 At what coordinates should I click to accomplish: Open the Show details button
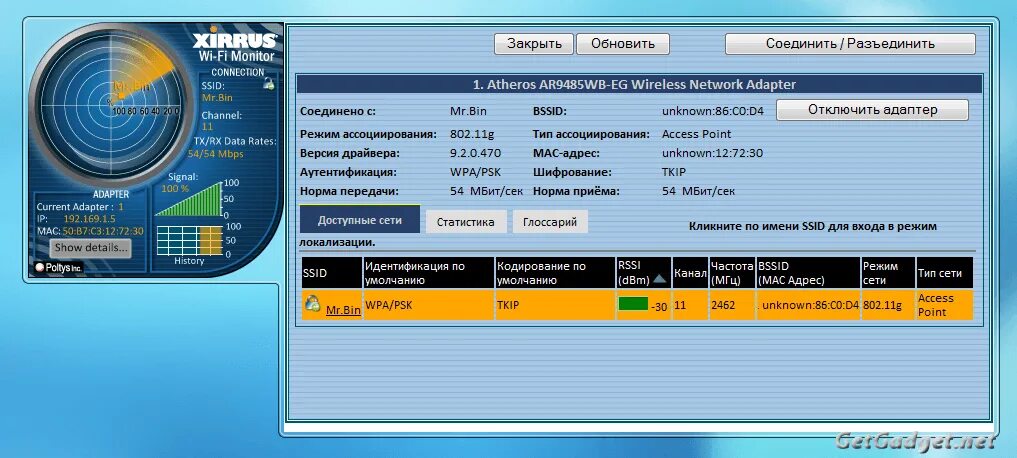[91, 247]
